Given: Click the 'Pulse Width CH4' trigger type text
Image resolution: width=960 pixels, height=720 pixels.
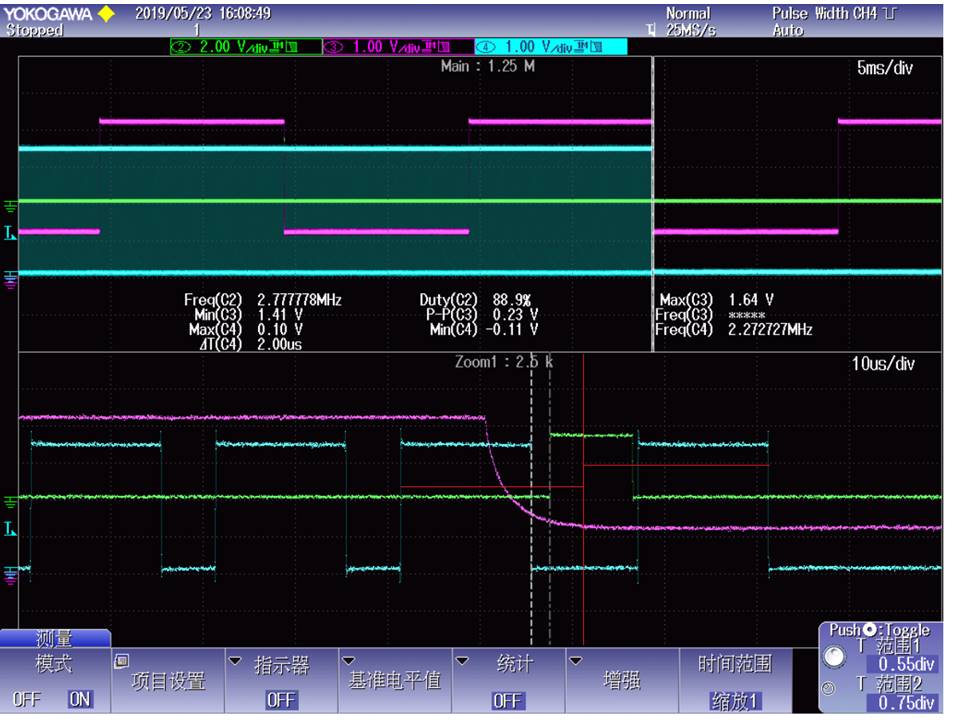Looking at the screenshot, I should (824, 13).
